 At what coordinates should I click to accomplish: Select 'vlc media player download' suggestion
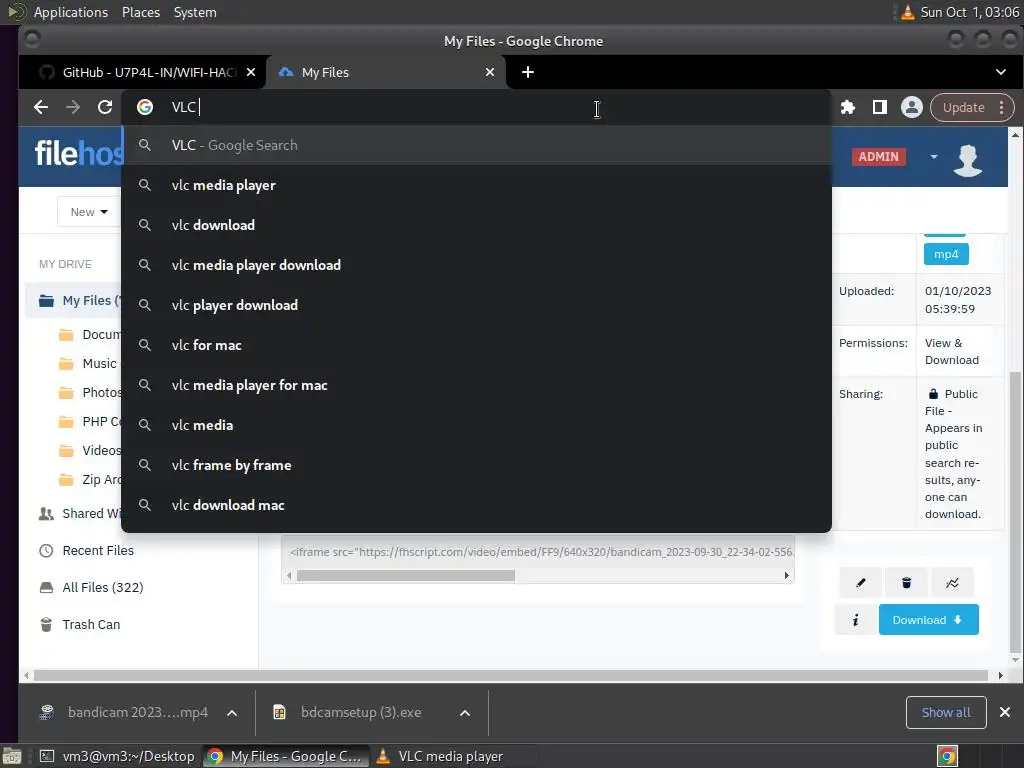coord(477,265)
